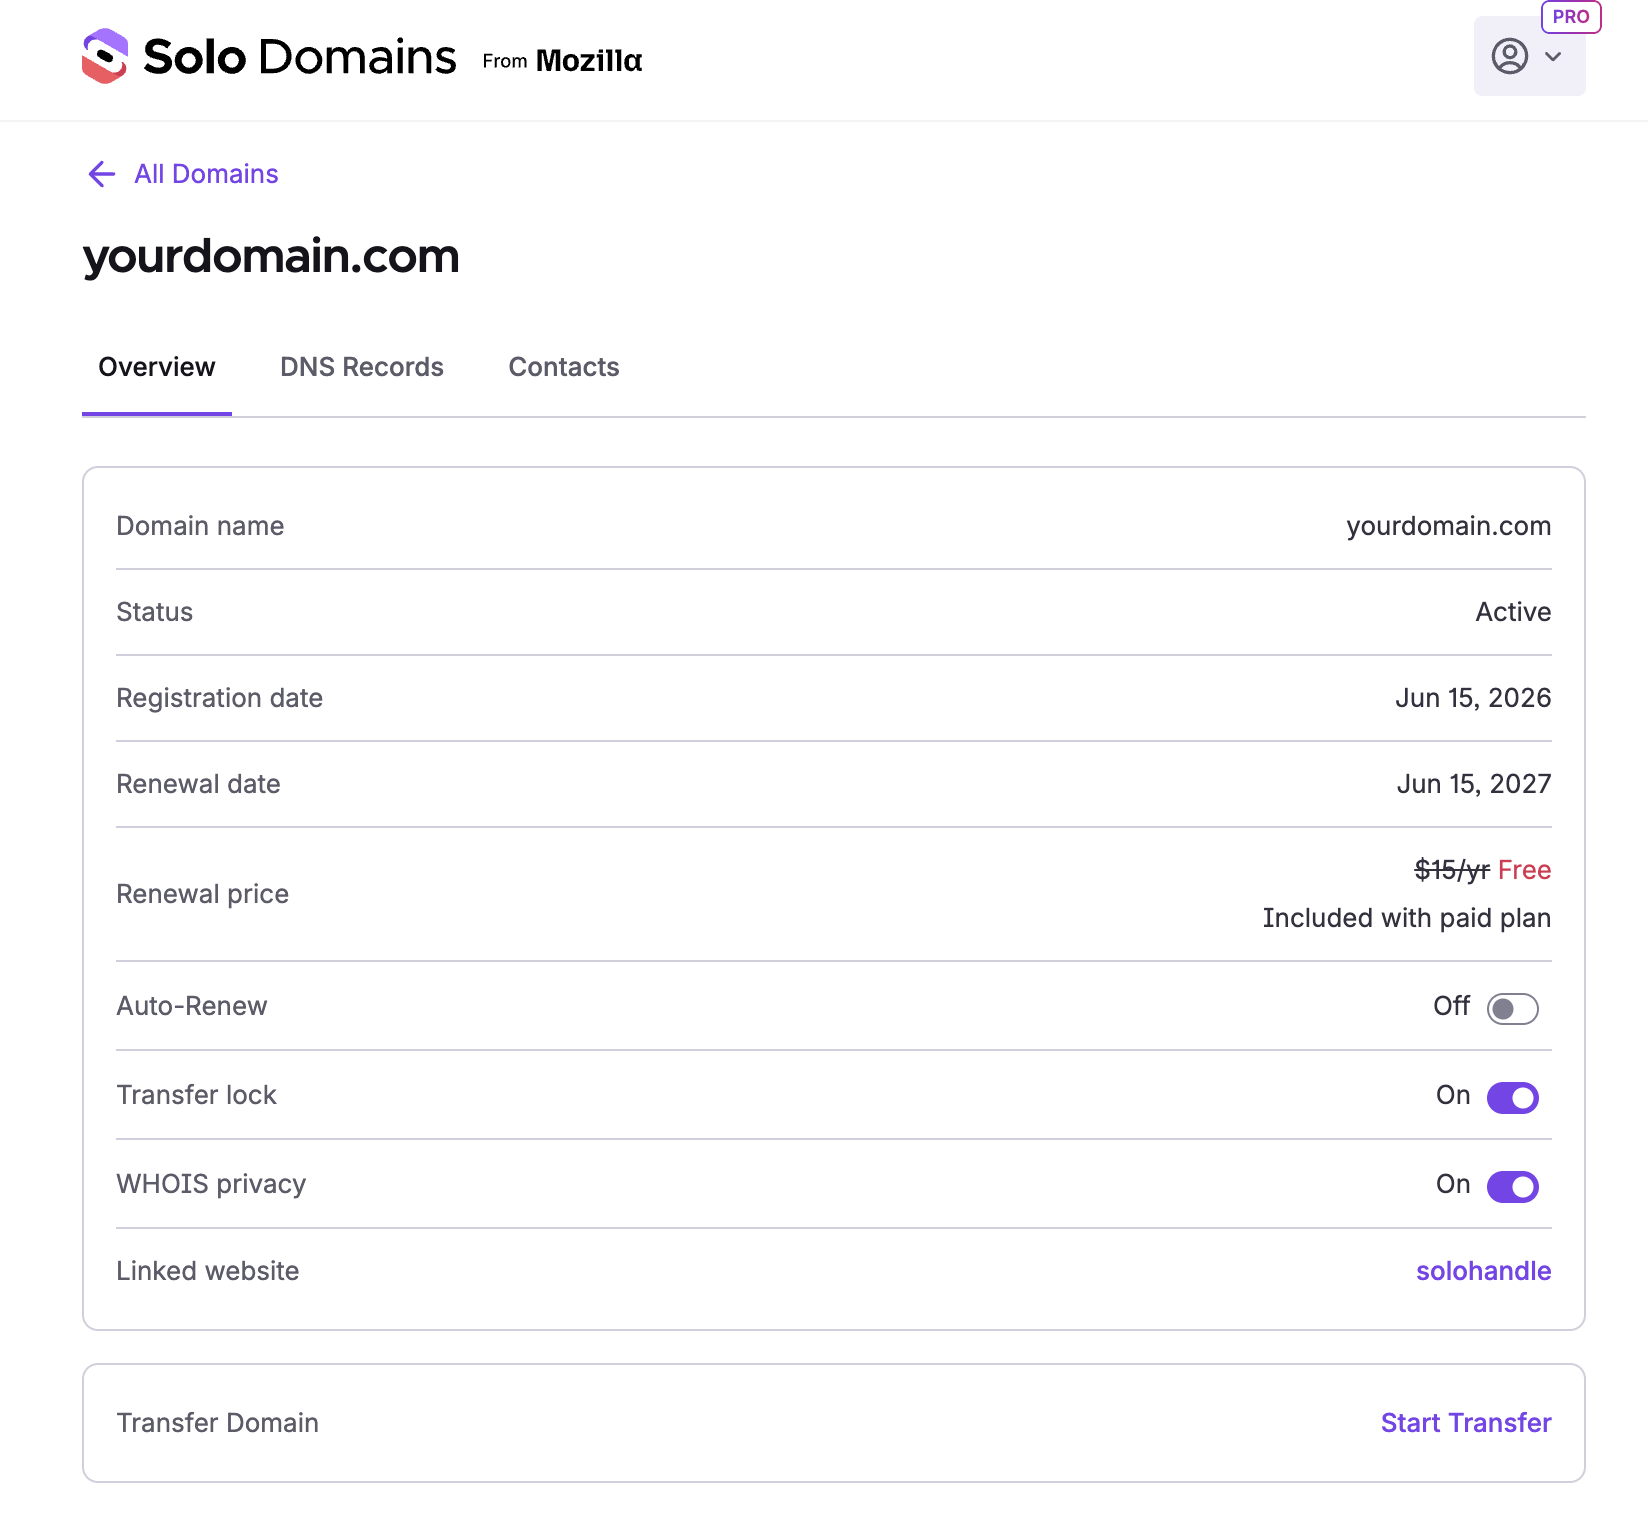The height and width of the screenshot is (1530, 1648).
Task: Click the Linked website row label
Action: pos(207,1271)
